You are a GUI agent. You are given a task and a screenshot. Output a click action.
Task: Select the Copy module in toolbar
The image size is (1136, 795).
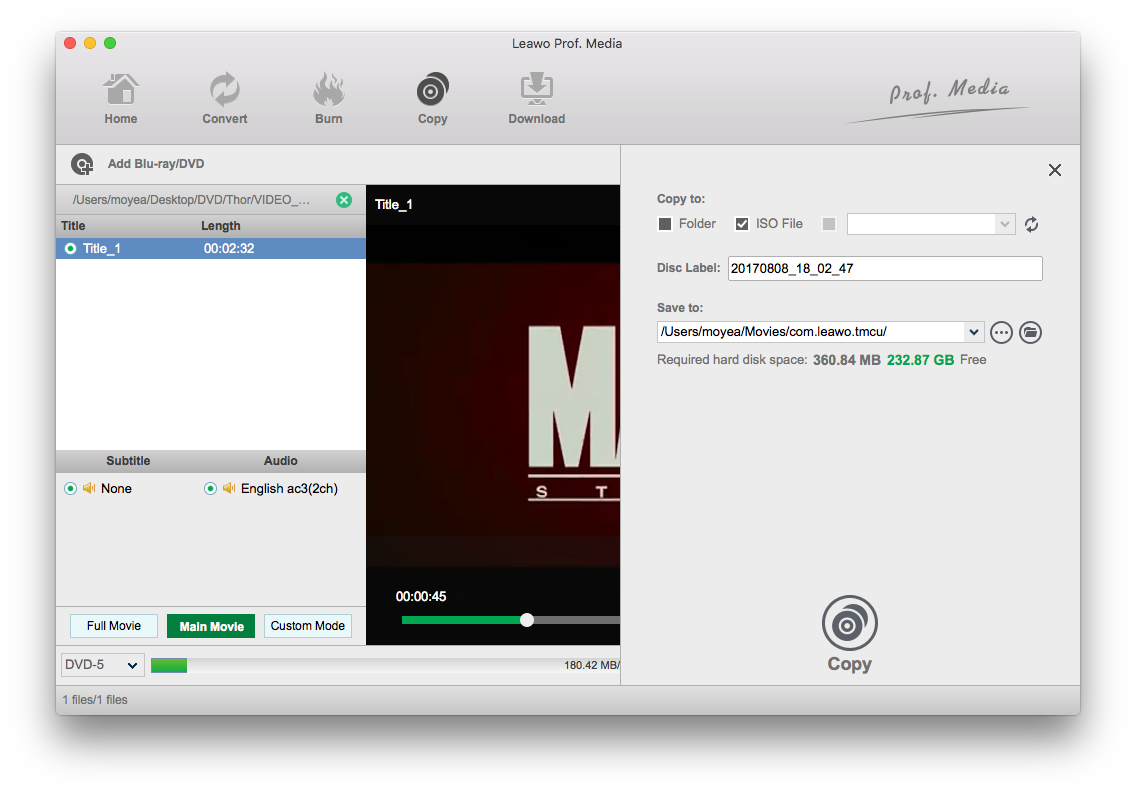click(x=433, y=99)
